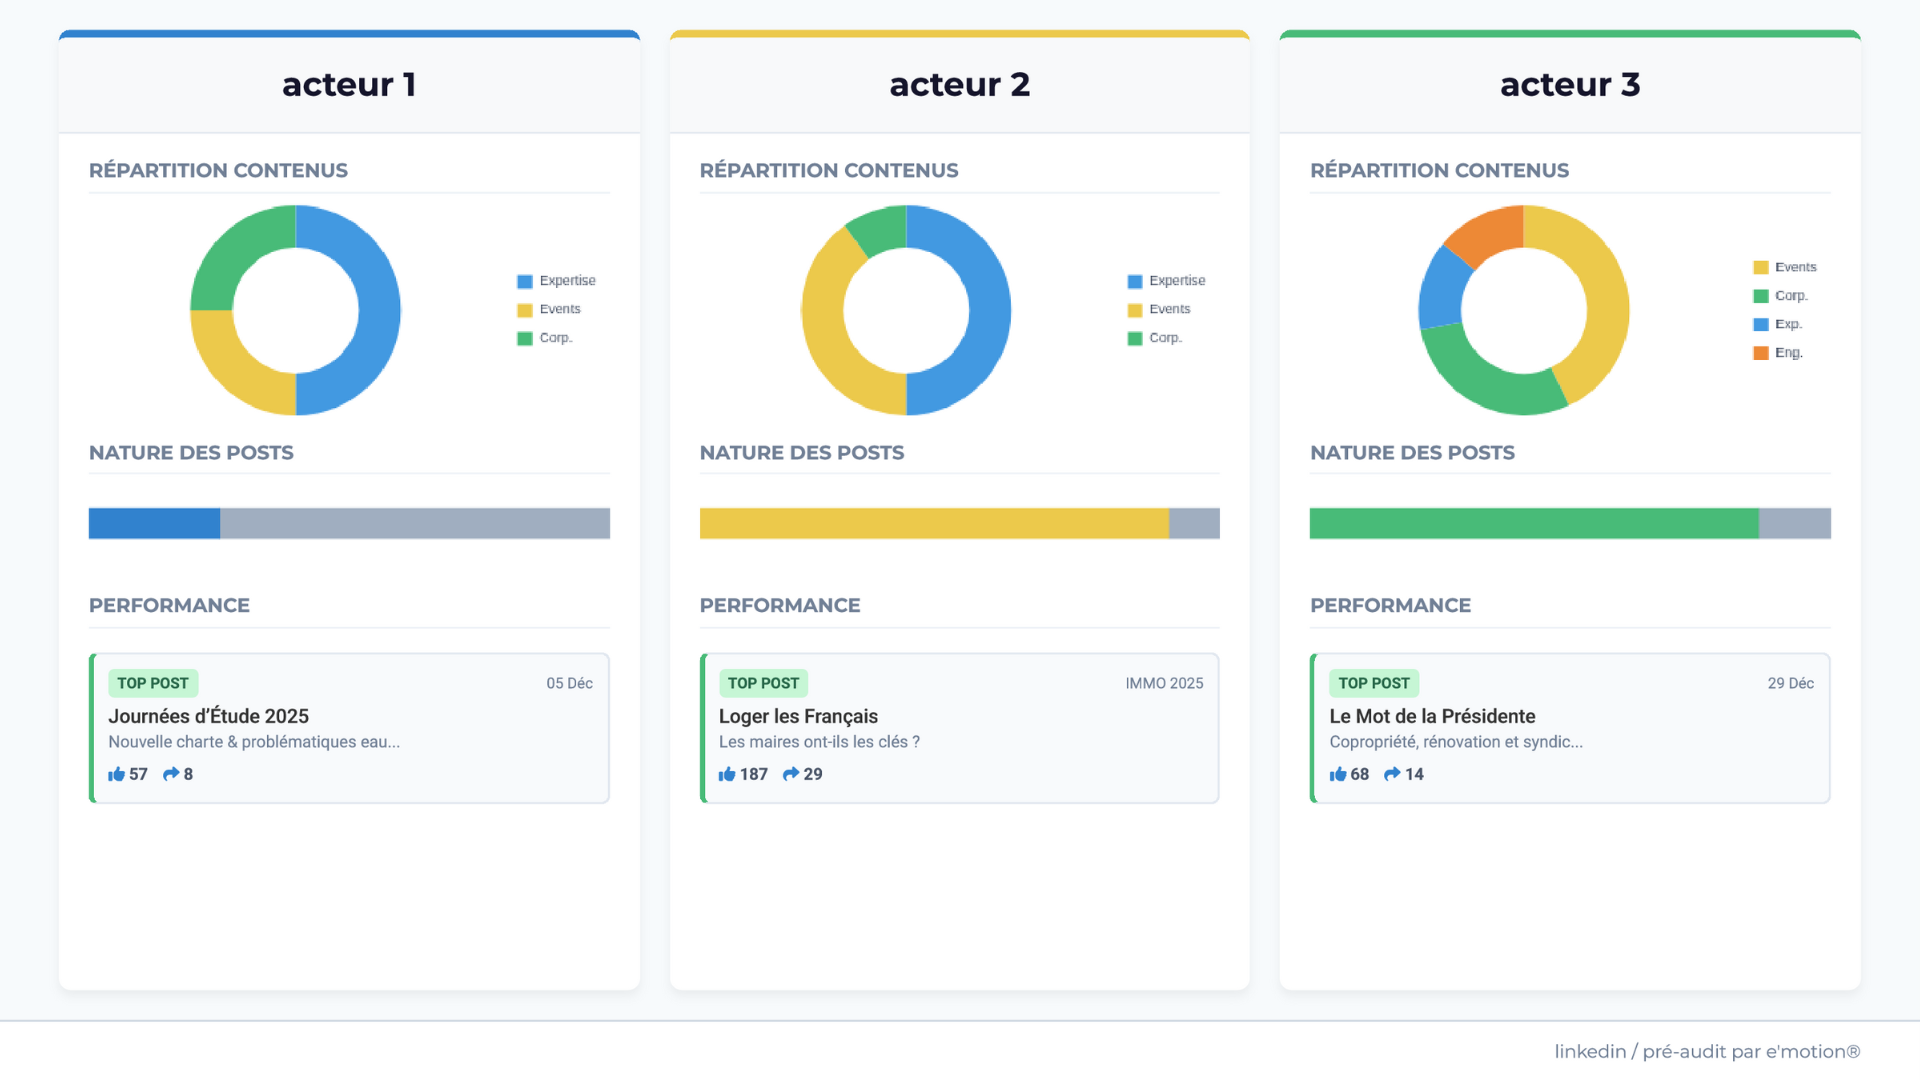The width and height of the screenshot is (1920, 1080).
Task: Click the green Corp. legend square for acteur 3
Action: tap(1760, 296)
